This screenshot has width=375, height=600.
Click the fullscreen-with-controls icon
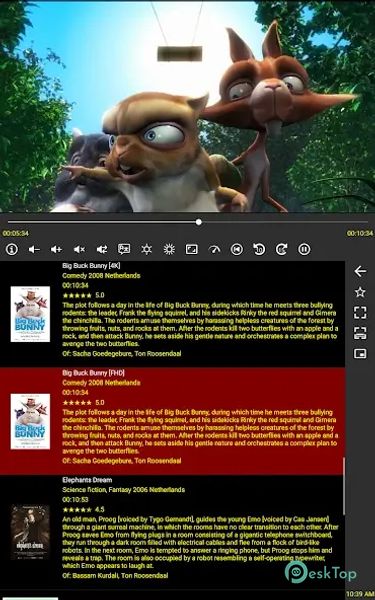tap(360, 333)
